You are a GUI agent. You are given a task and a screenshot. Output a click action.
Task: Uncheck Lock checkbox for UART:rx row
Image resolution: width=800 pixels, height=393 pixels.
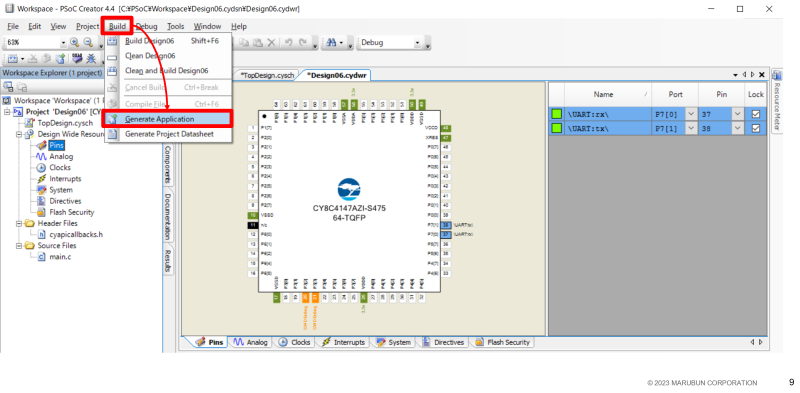[x=756, y=114]
